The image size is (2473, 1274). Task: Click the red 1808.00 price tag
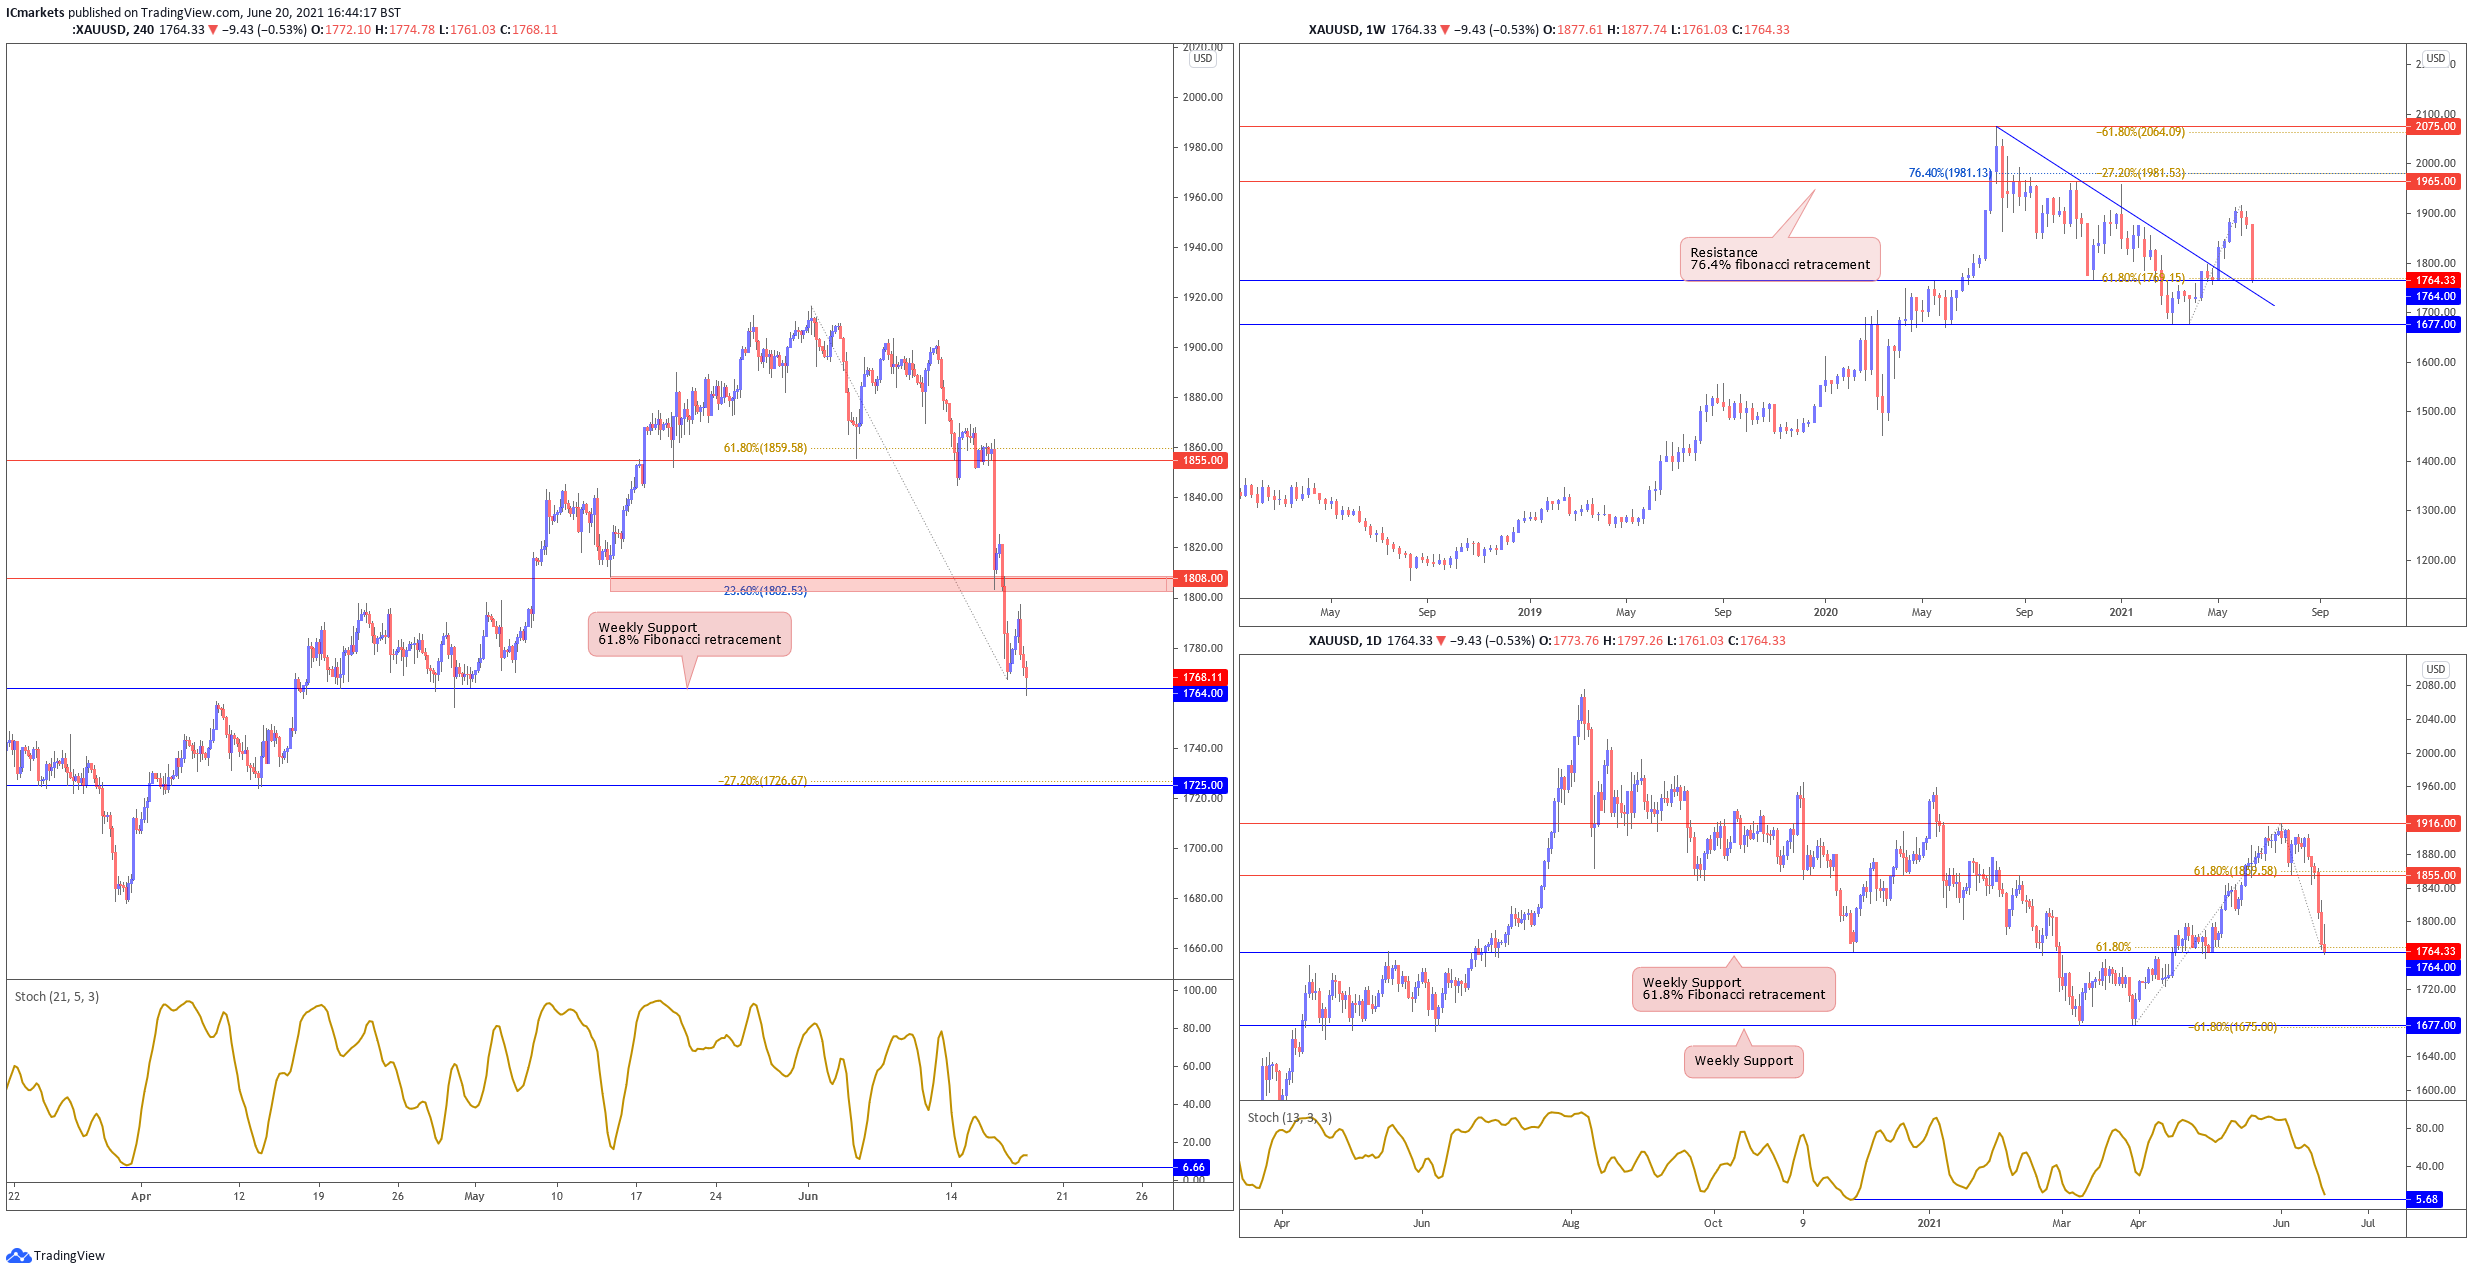tap(1200, 578)
